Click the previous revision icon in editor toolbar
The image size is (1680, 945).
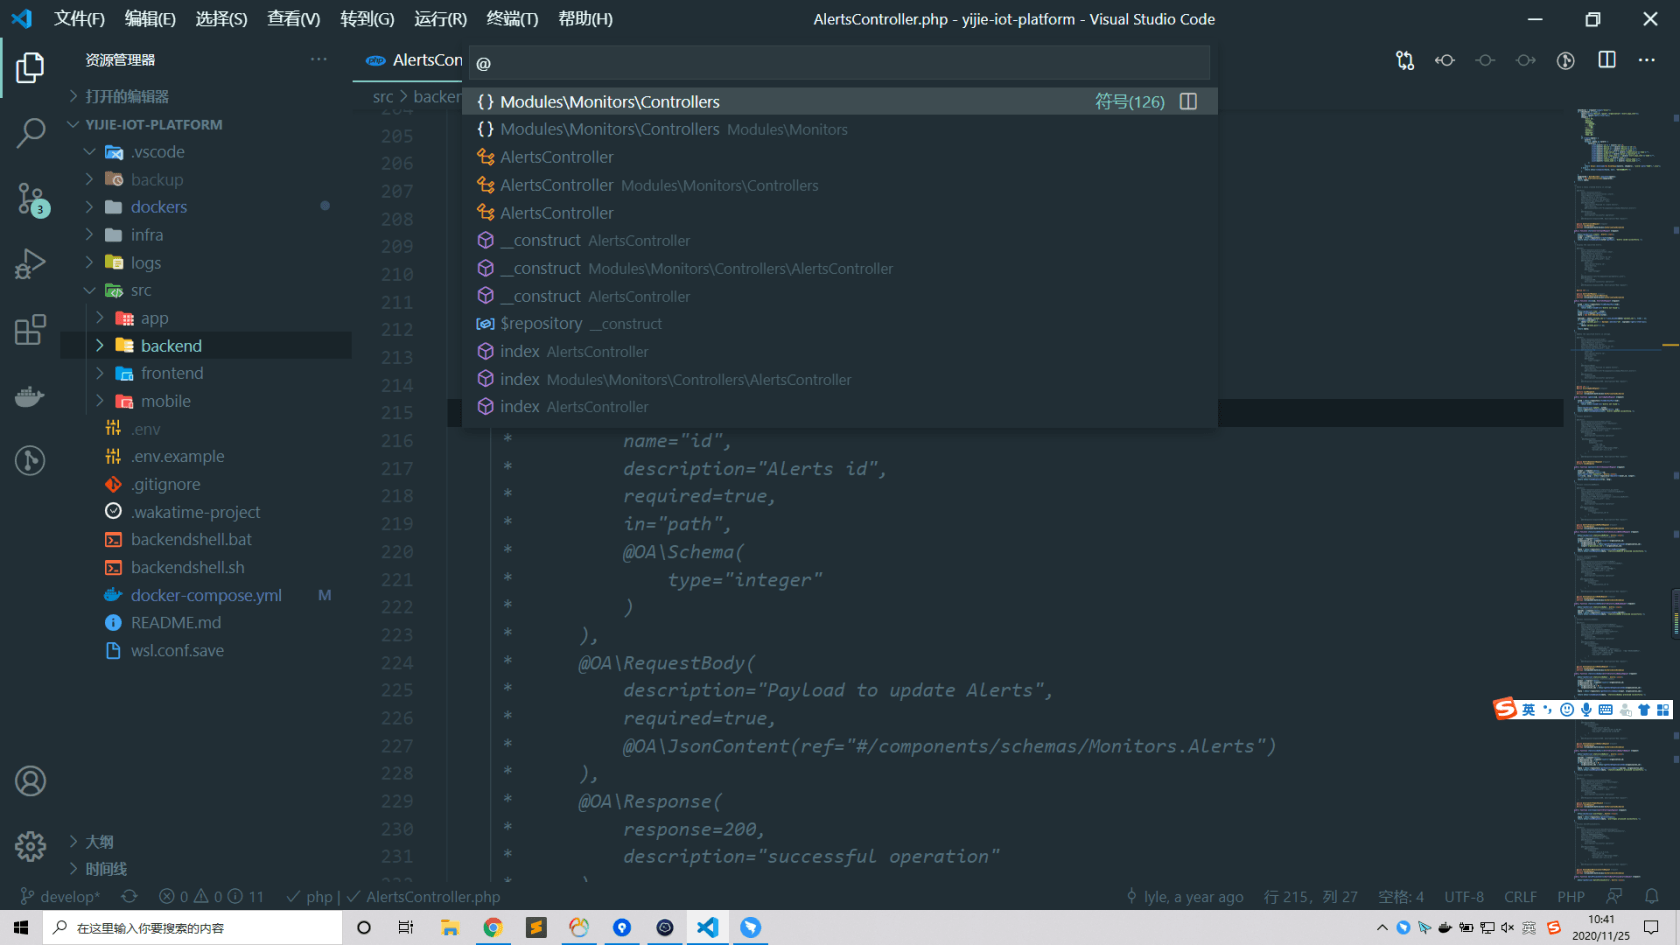[x=1445, y=60]
